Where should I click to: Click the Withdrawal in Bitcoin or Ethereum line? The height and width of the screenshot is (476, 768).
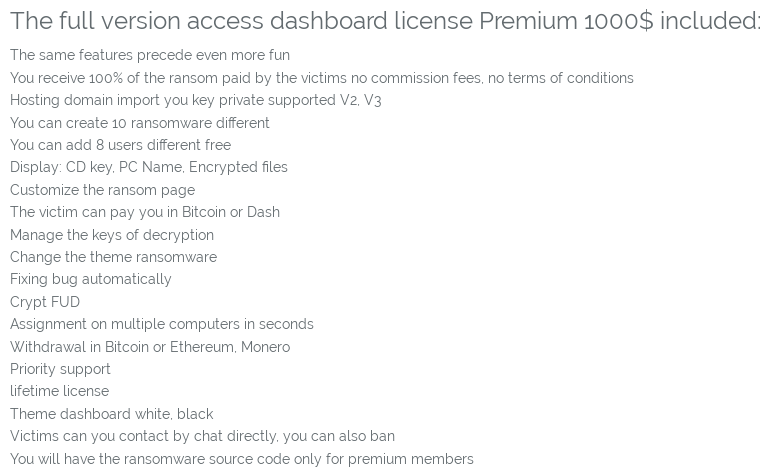pos(150,347)
